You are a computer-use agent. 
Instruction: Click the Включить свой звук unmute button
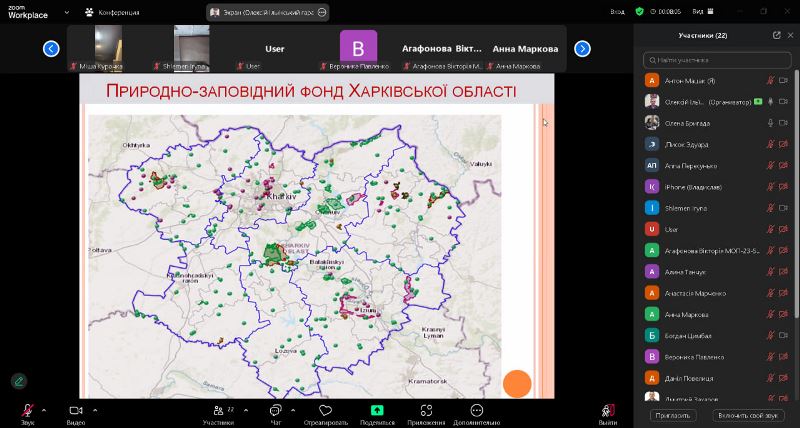coord(747,415)
